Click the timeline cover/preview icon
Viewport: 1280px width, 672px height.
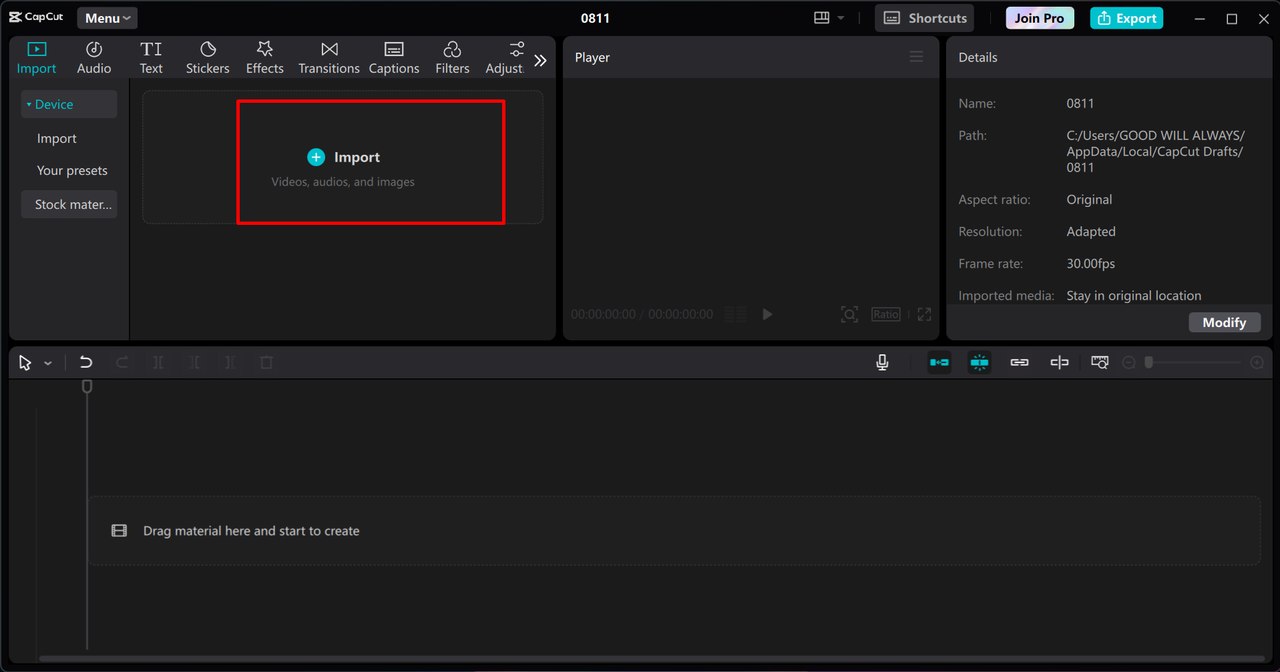(x=1100, y=363)
